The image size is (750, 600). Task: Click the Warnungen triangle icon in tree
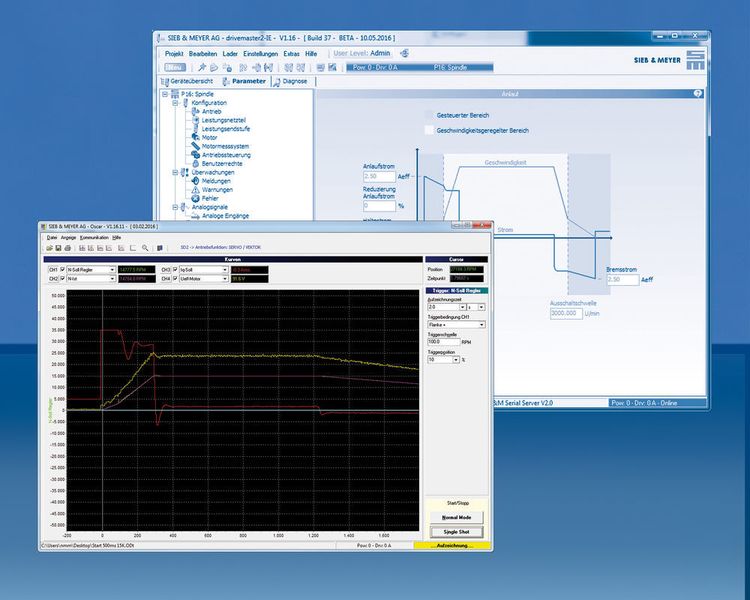point(195,189)
